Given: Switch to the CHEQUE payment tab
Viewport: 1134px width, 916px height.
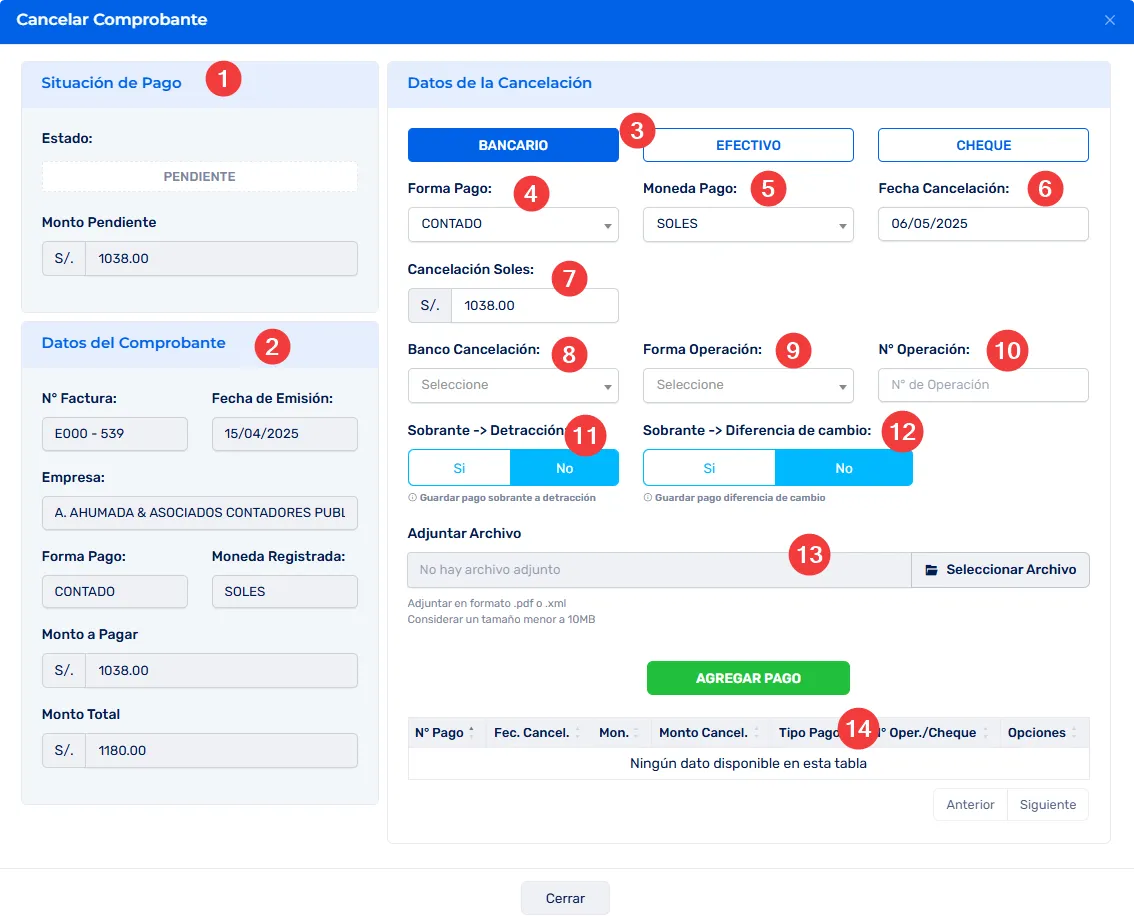Looking at the screenshot, I should 983,145.
